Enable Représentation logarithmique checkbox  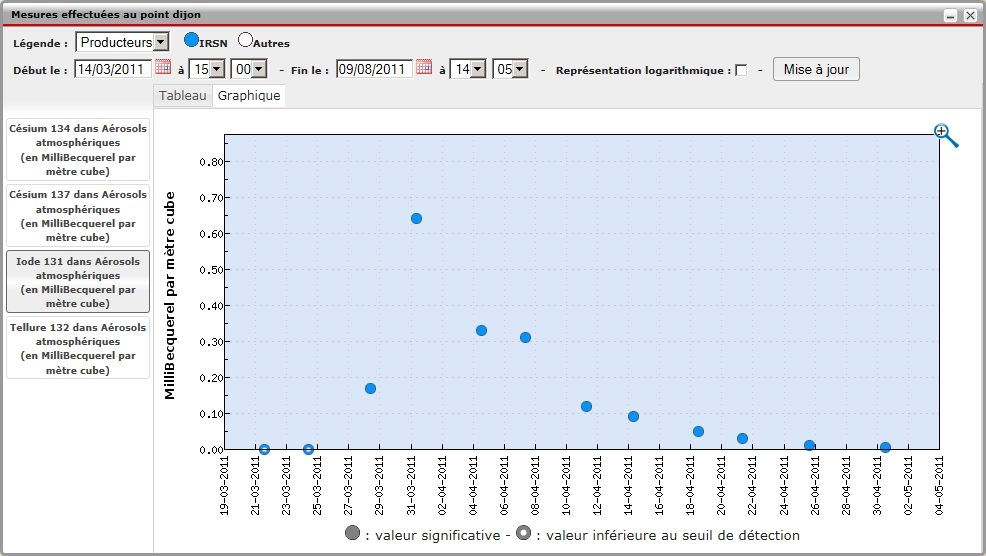741,70
